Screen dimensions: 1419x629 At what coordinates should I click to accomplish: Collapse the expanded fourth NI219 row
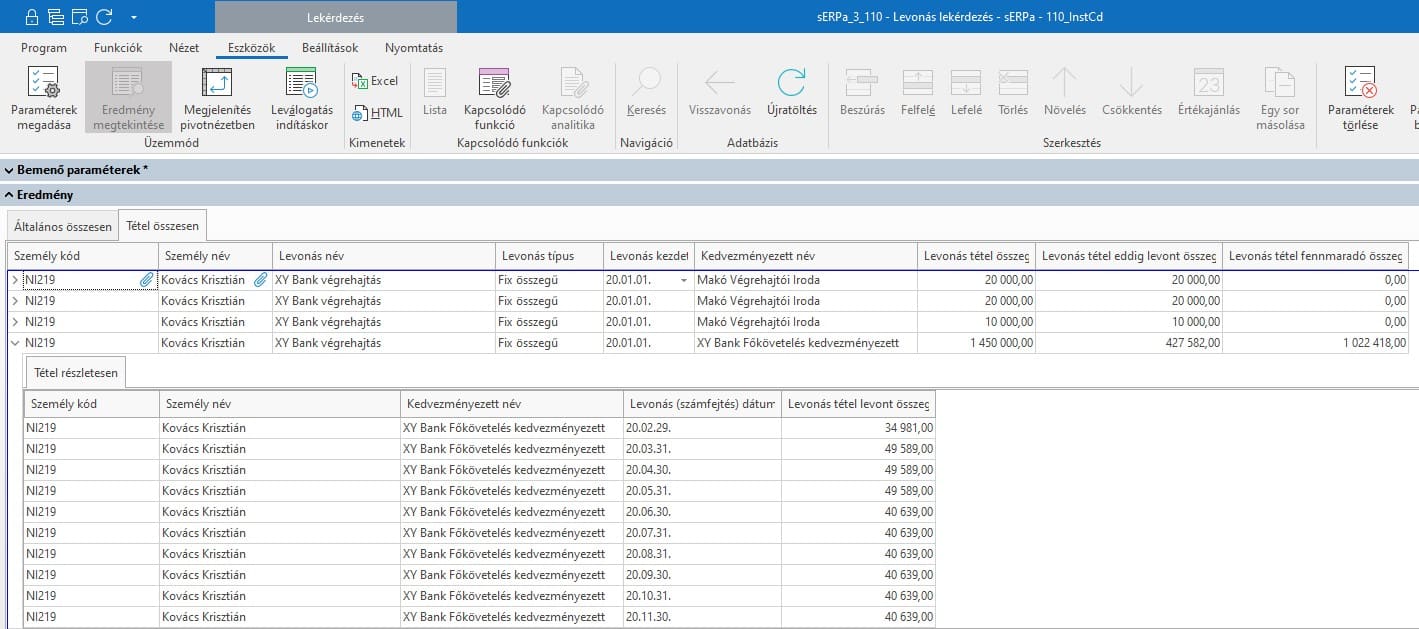pyautogui.click(x=15, y=343)
